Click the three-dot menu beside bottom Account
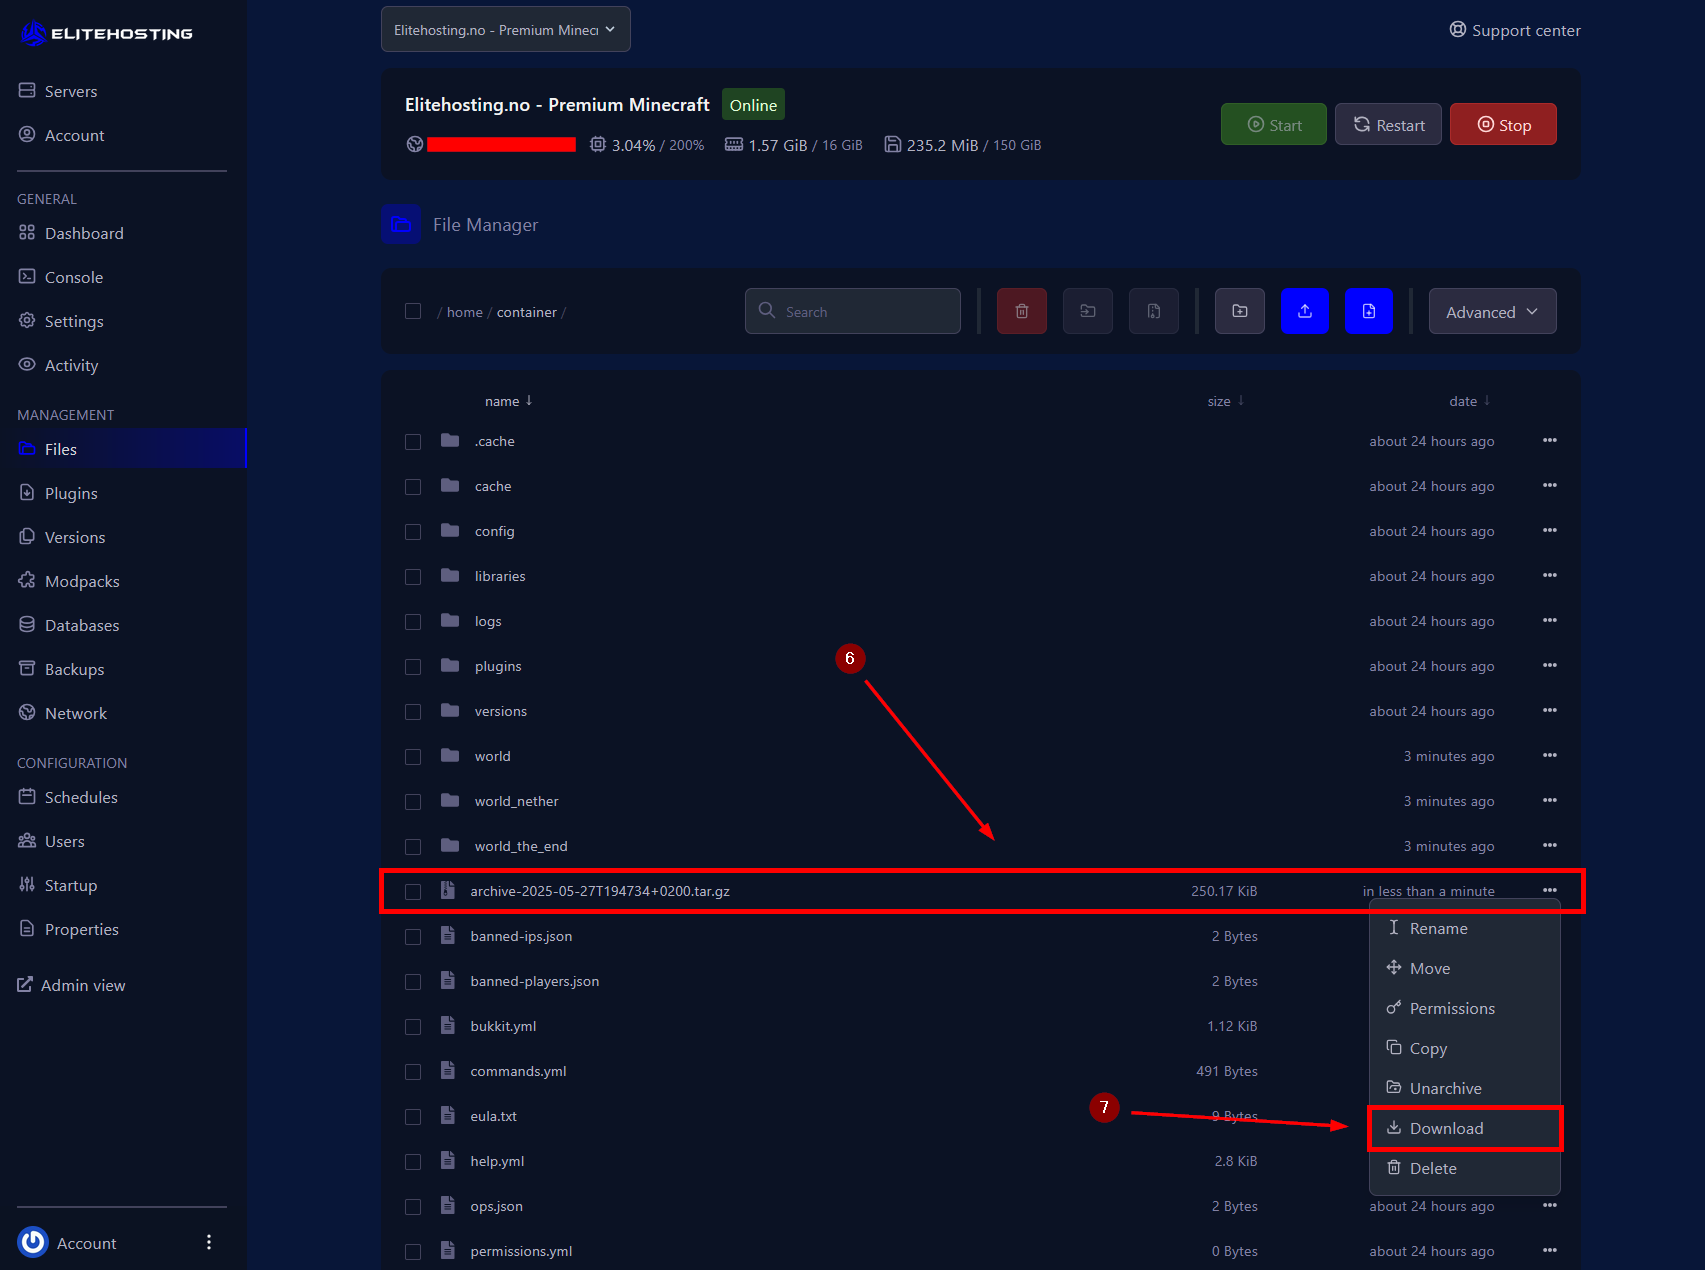The width and height of the screenshot is (1705, 1270). [209, 1242]
